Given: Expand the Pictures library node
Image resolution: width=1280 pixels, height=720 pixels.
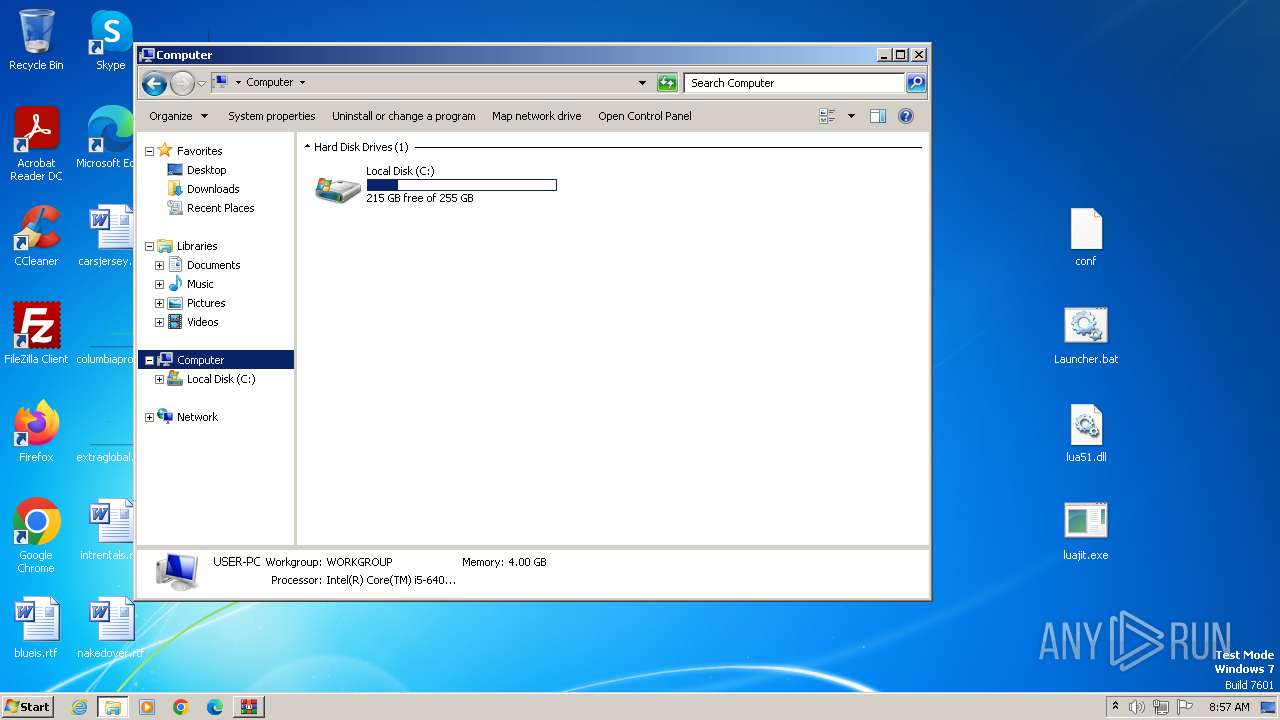Looking at the screenshot, I should (159, 303).
